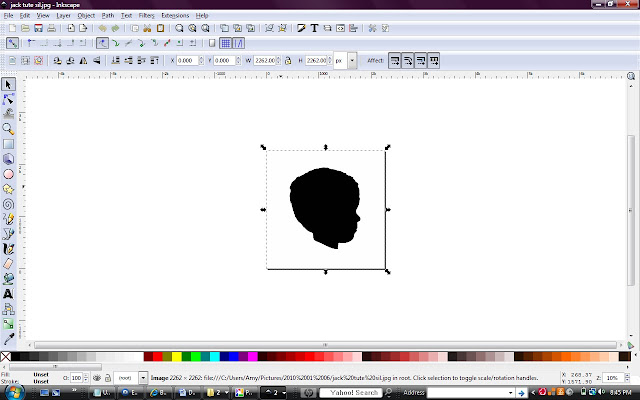Select the Calligraphy tool
This screenshot has height=400, width=640.
(x=8, y=249)
